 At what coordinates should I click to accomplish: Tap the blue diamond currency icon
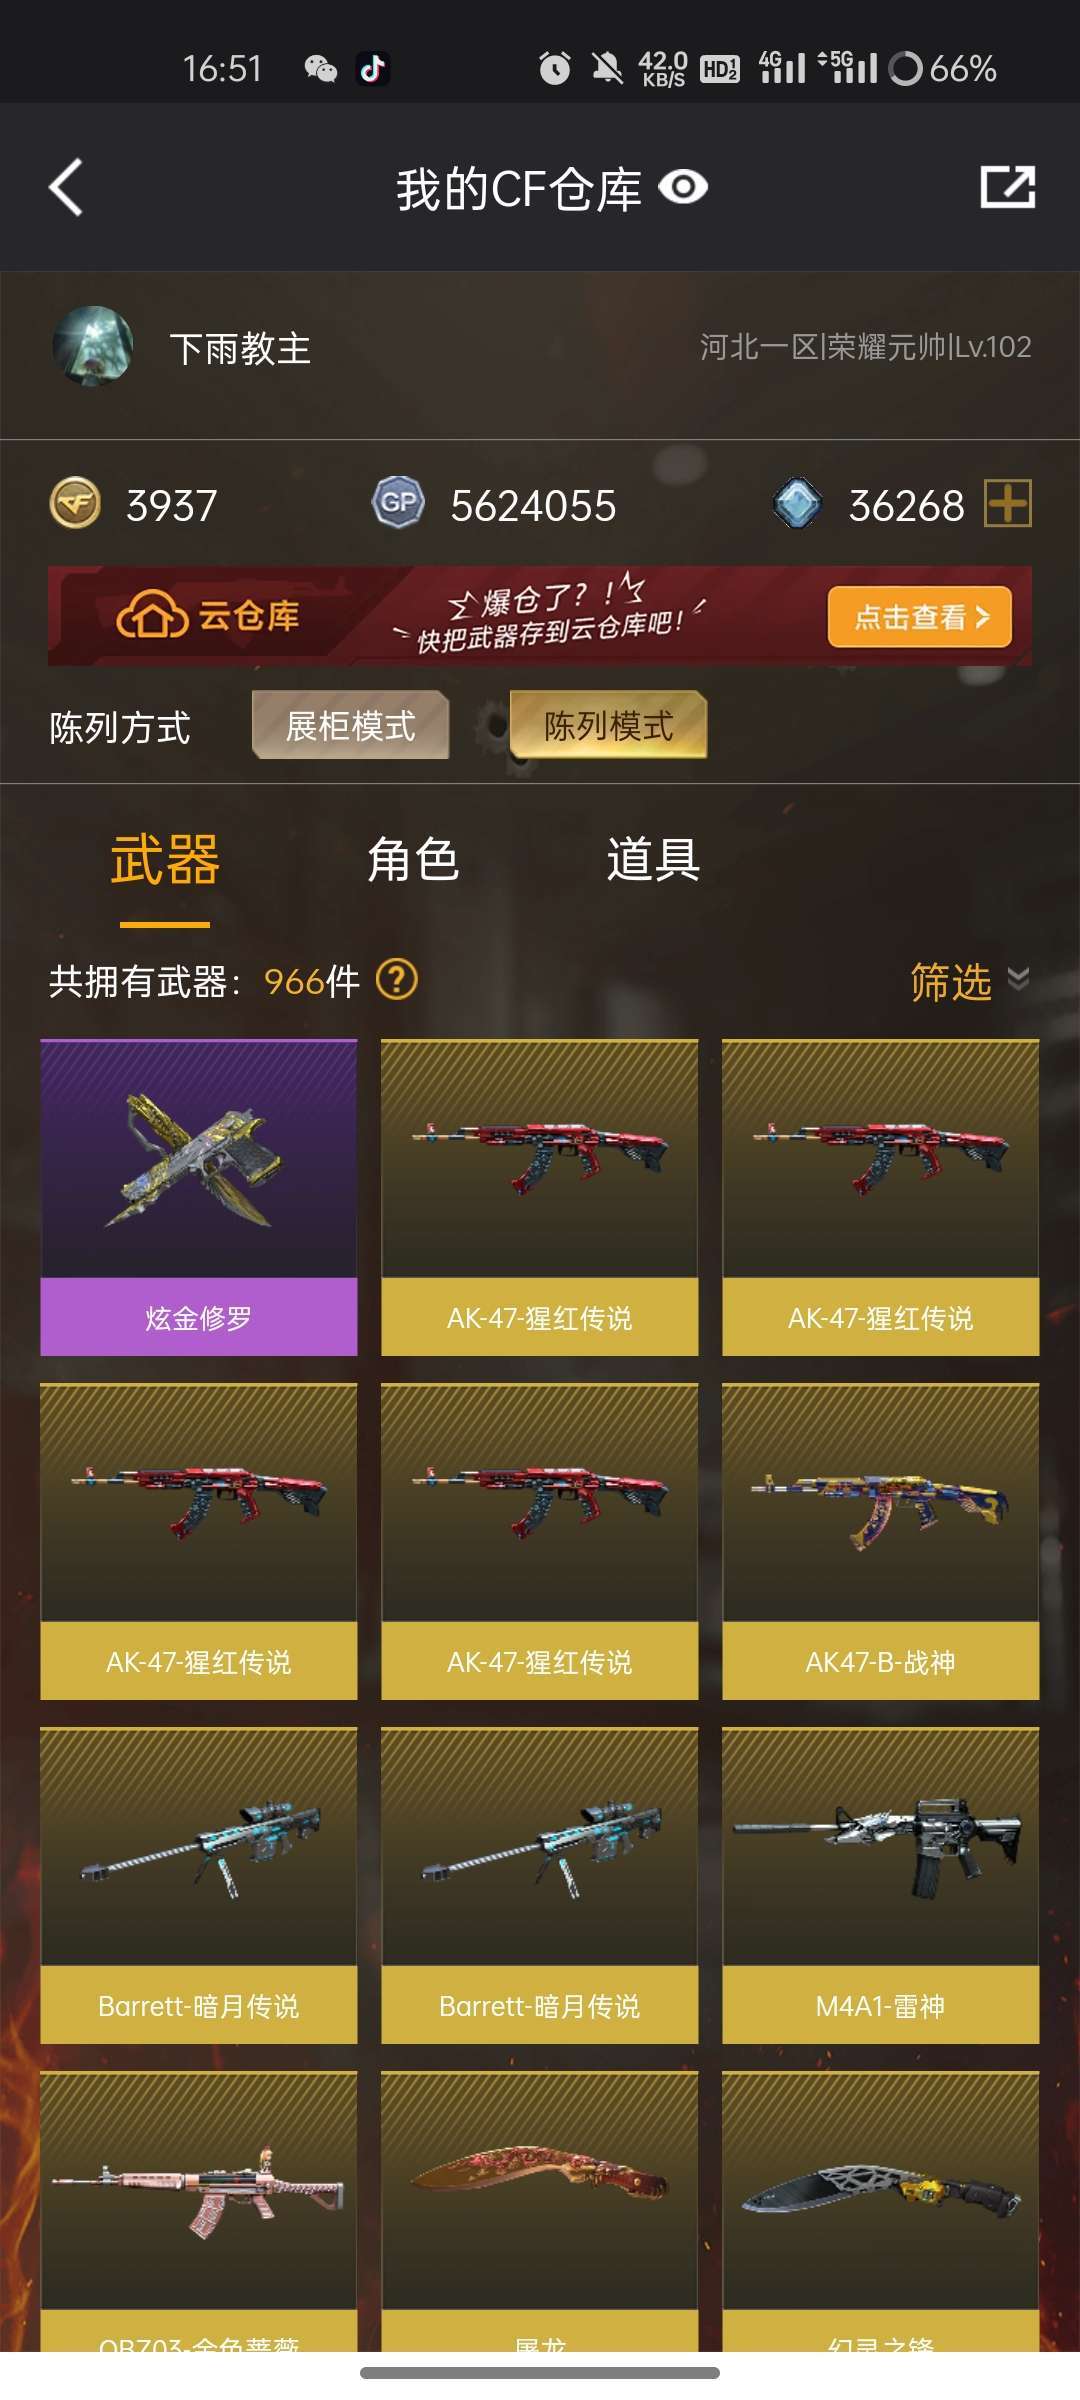tap(797, 503)
